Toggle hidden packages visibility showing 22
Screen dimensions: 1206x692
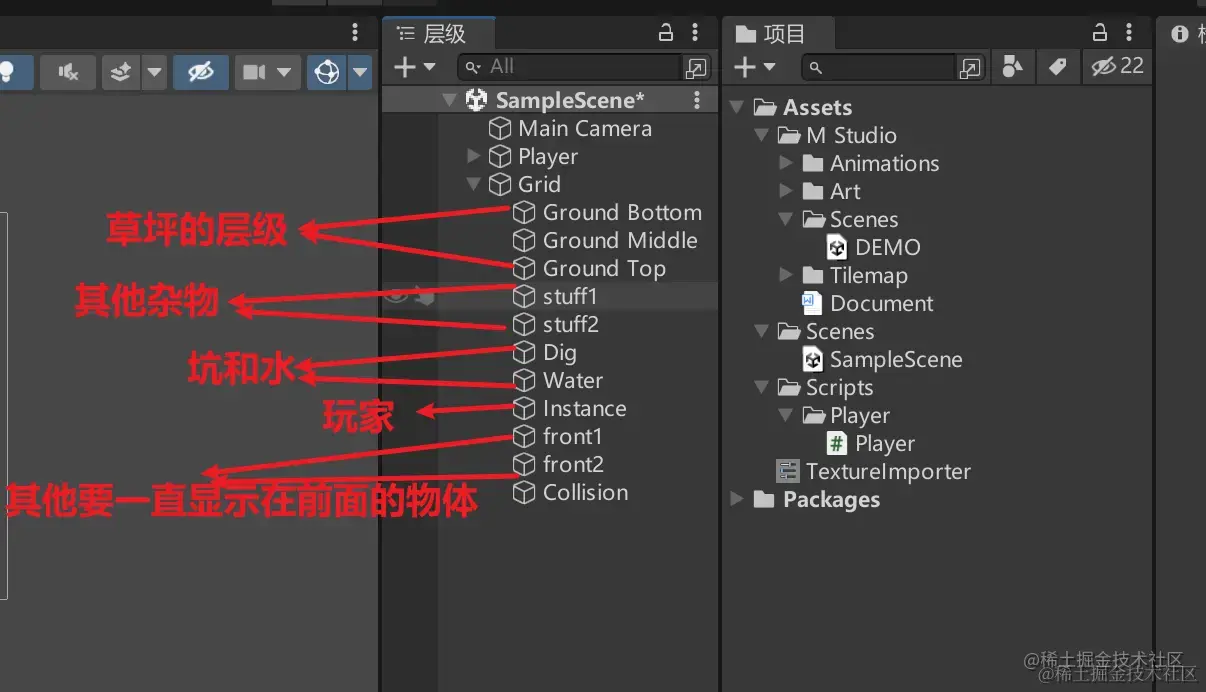click(1117, 67)
